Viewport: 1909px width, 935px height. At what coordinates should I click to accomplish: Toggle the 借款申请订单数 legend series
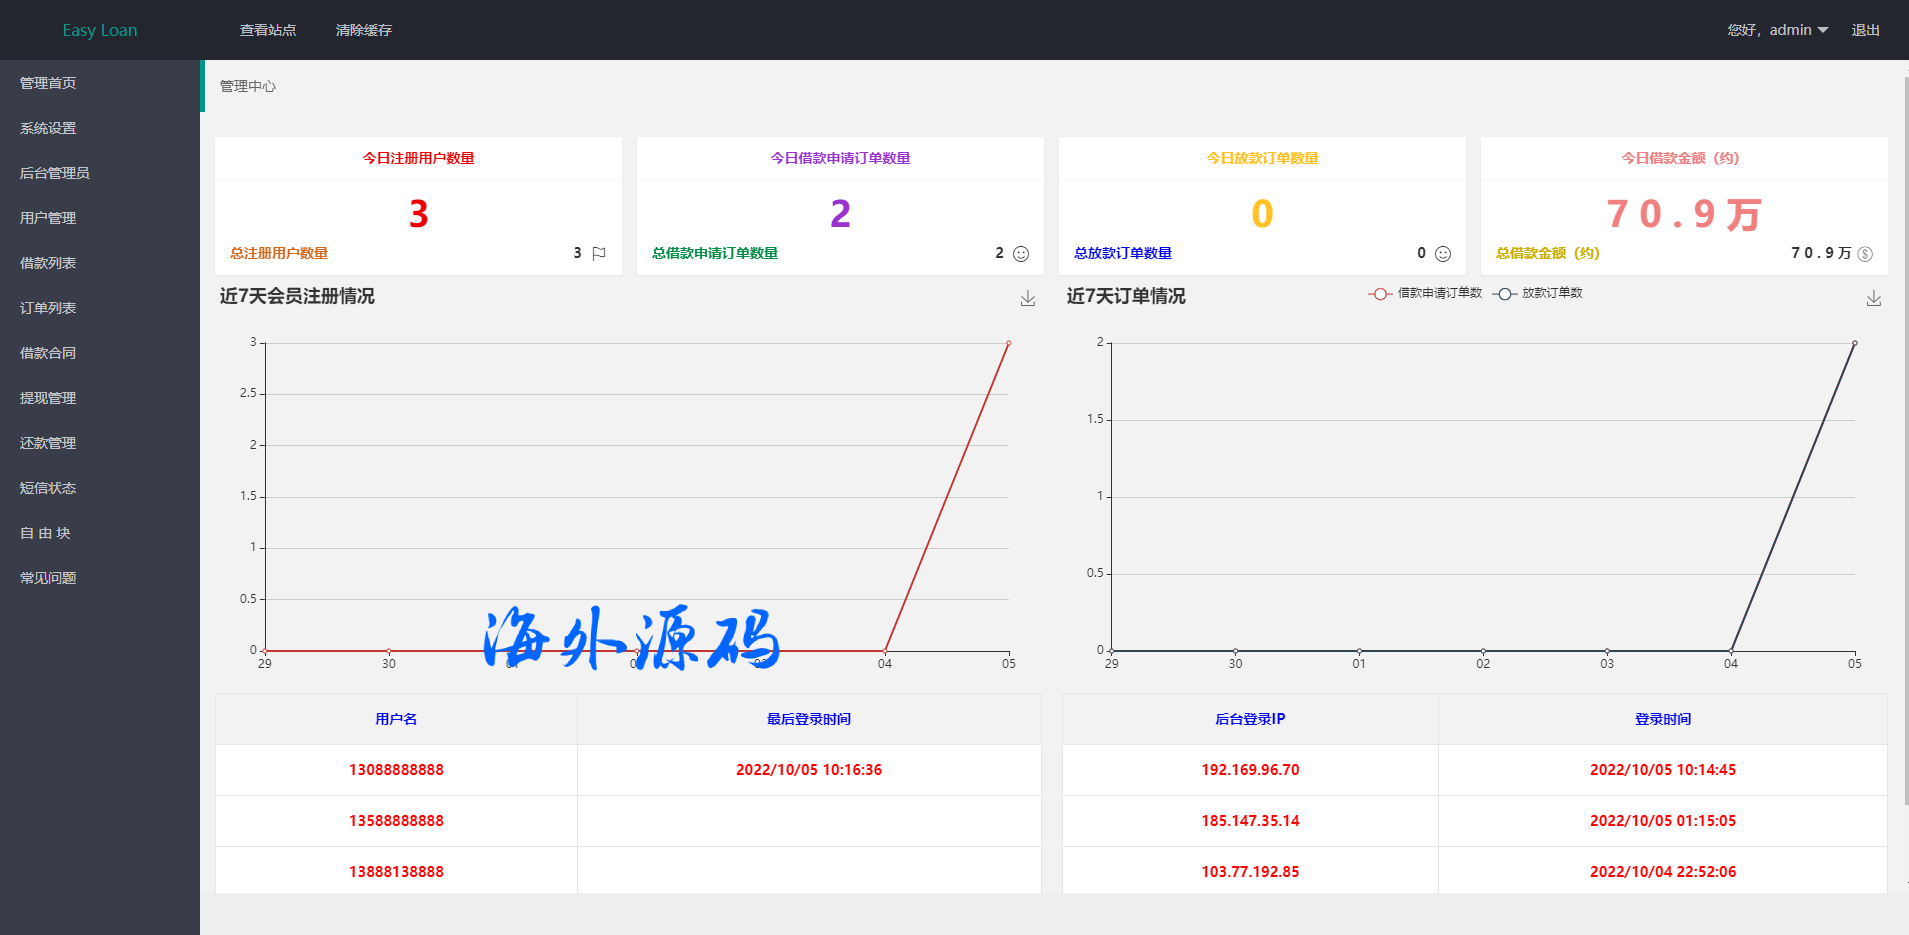(x=1426, y=293)
